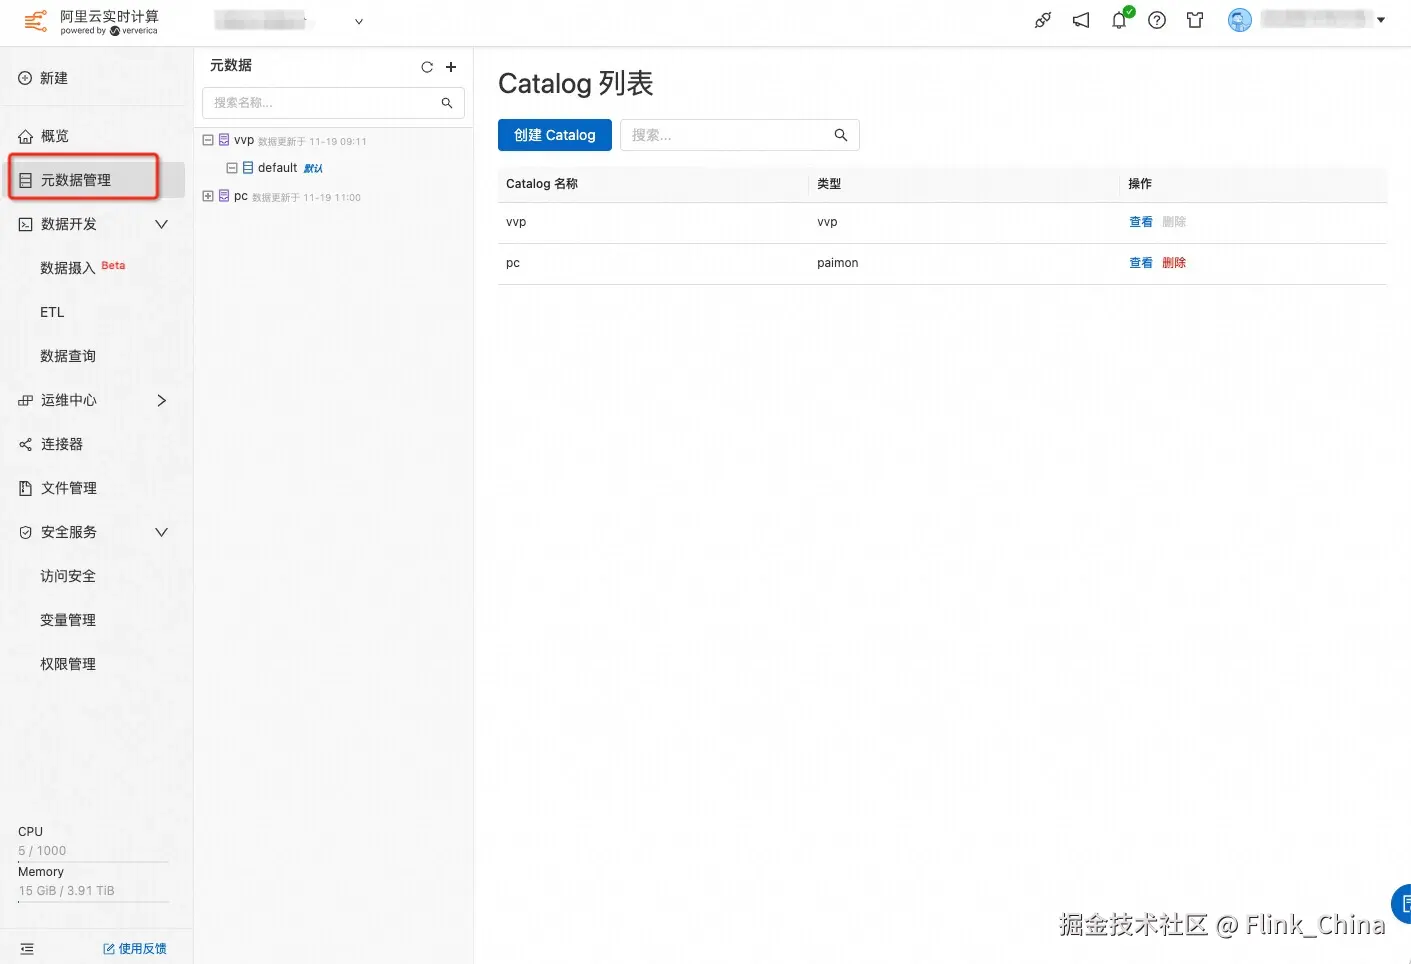Click 删除 link for pc catalog

1174,263
